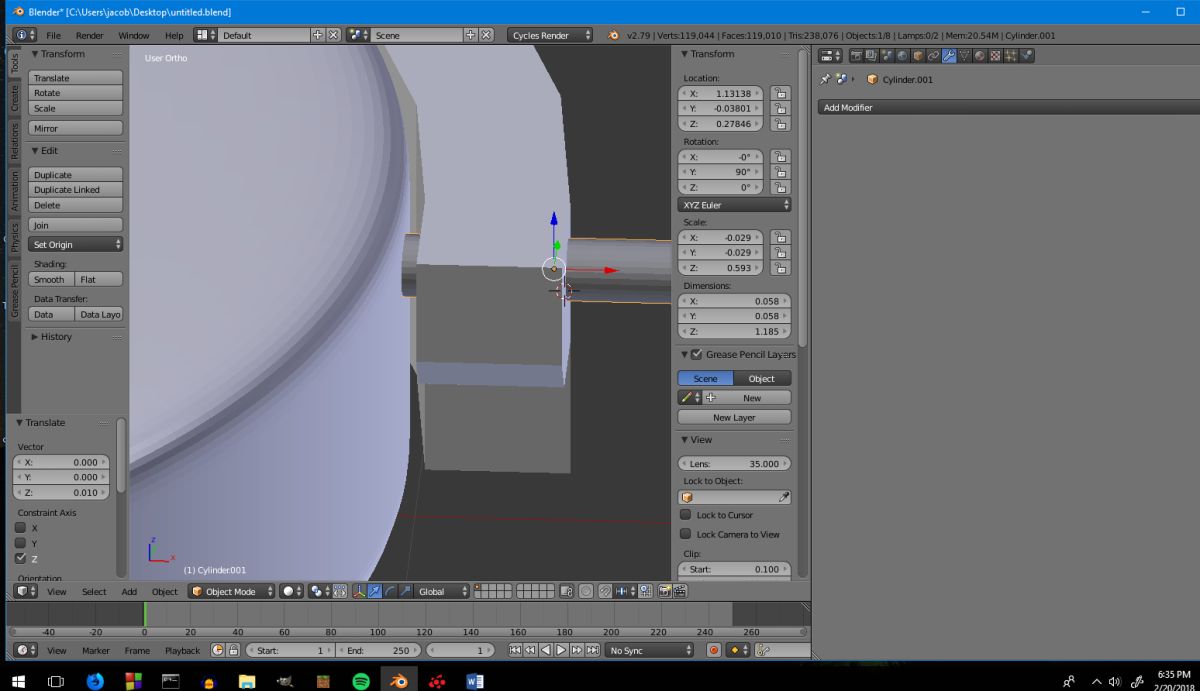Click the Scale manipulator icon
Viewport: 1200px width, 691px height.
click(406, 591)
